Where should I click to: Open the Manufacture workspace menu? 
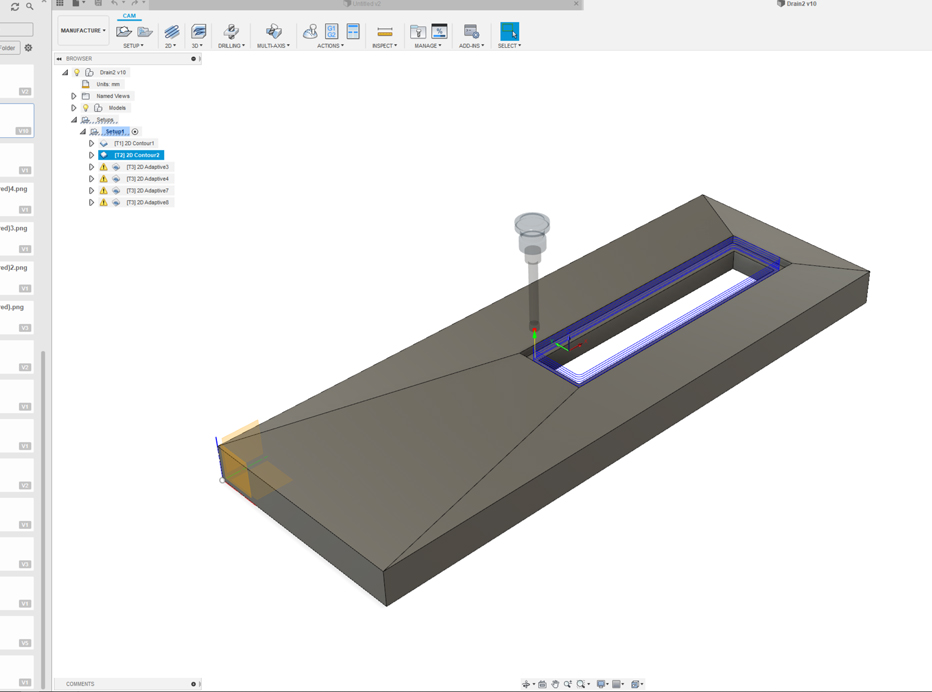click(x=80, y=30)
